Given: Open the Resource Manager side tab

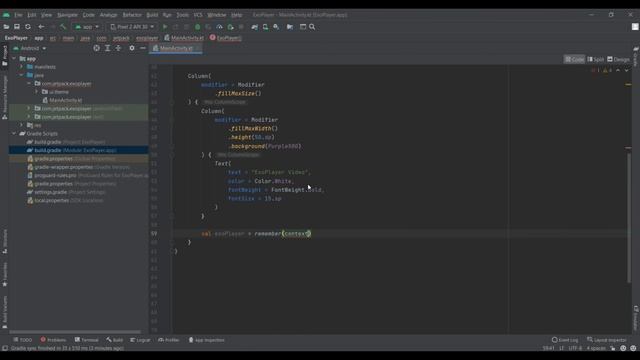Looking at the screenshot, I should point(5,97).
